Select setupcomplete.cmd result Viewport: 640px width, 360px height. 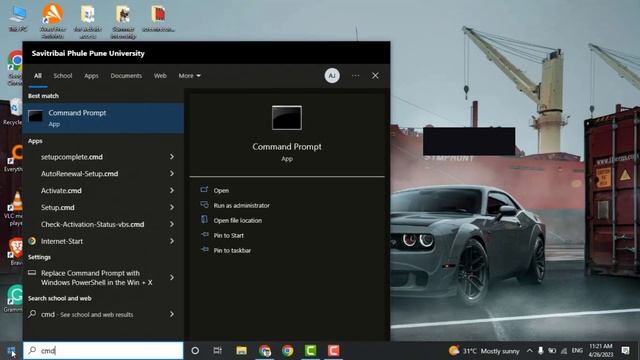tap(72, 157)
